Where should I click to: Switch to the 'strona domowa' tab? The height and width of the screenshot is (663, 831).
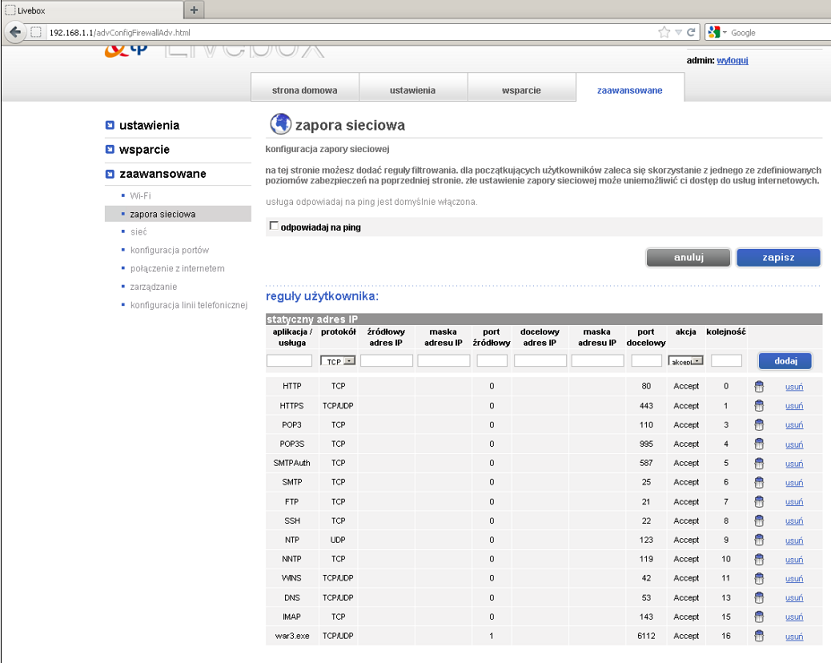tap(304, 90)
